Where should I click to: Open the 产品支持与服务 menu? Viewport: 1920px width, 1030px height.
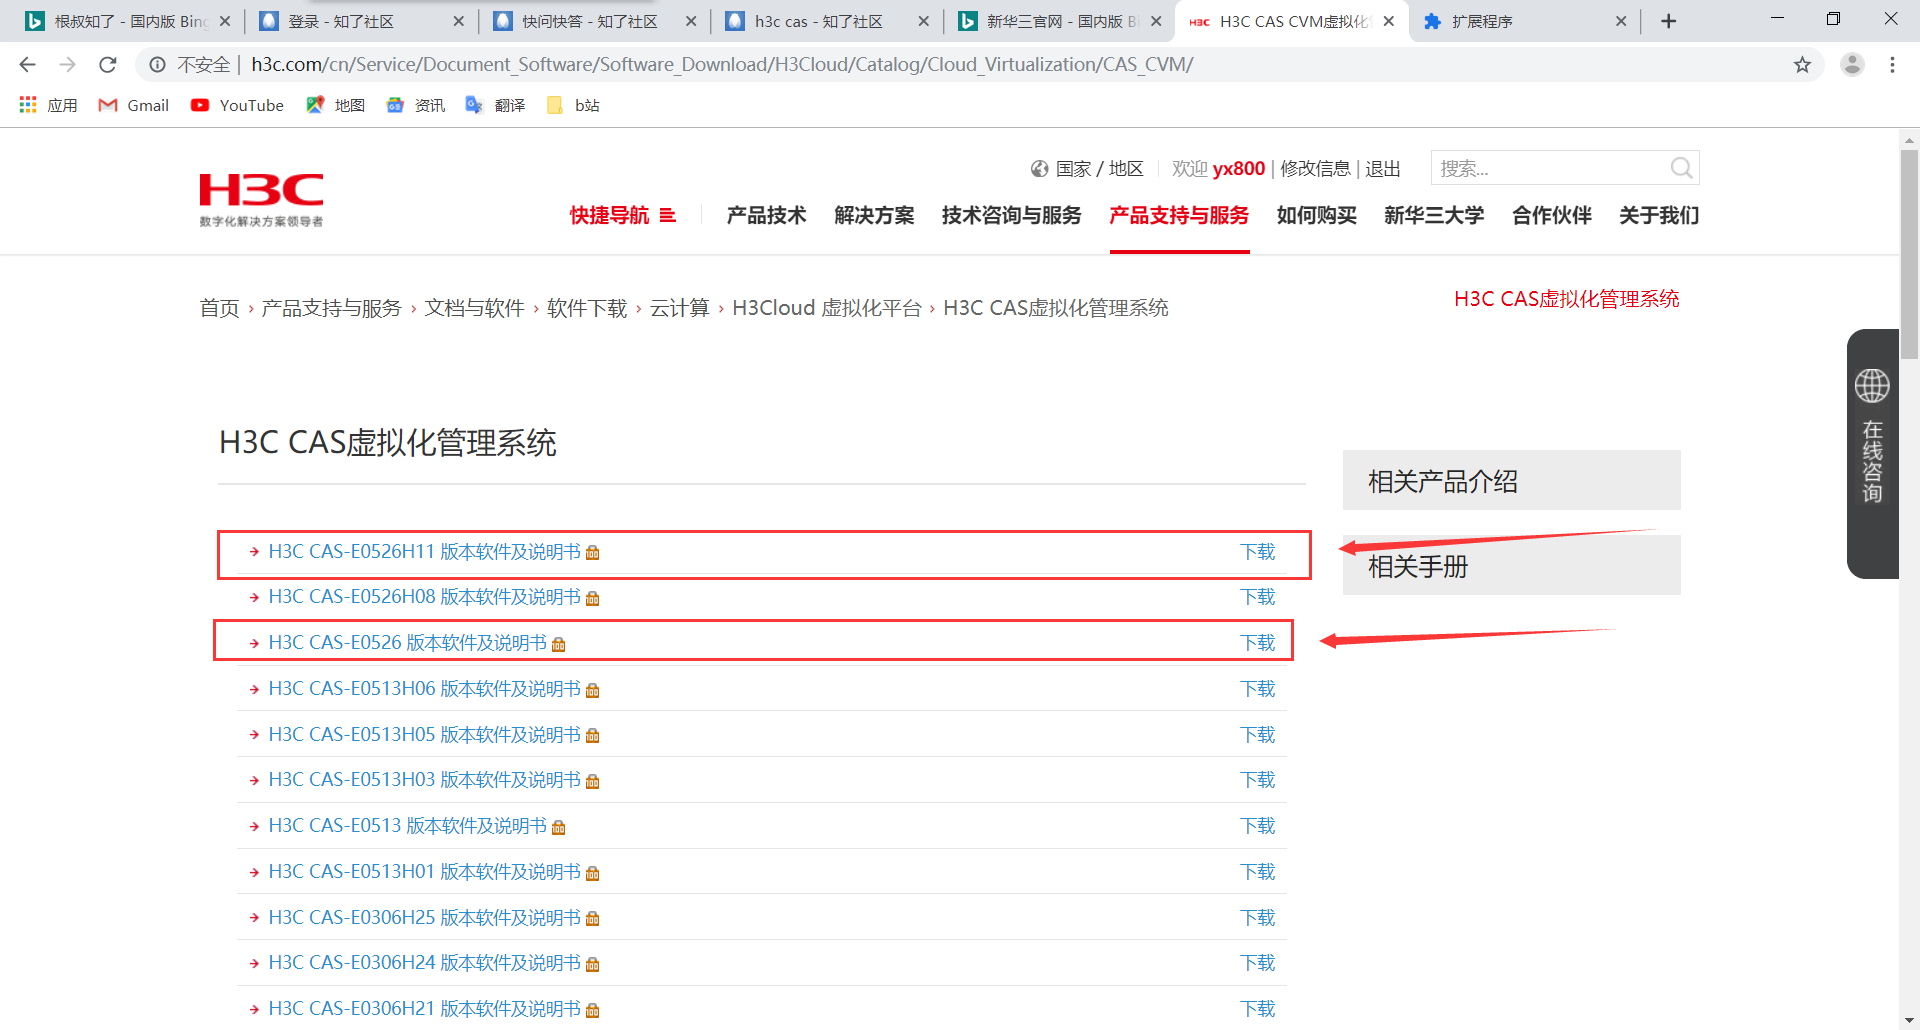pyautogui.click(x=1179, y=215)
